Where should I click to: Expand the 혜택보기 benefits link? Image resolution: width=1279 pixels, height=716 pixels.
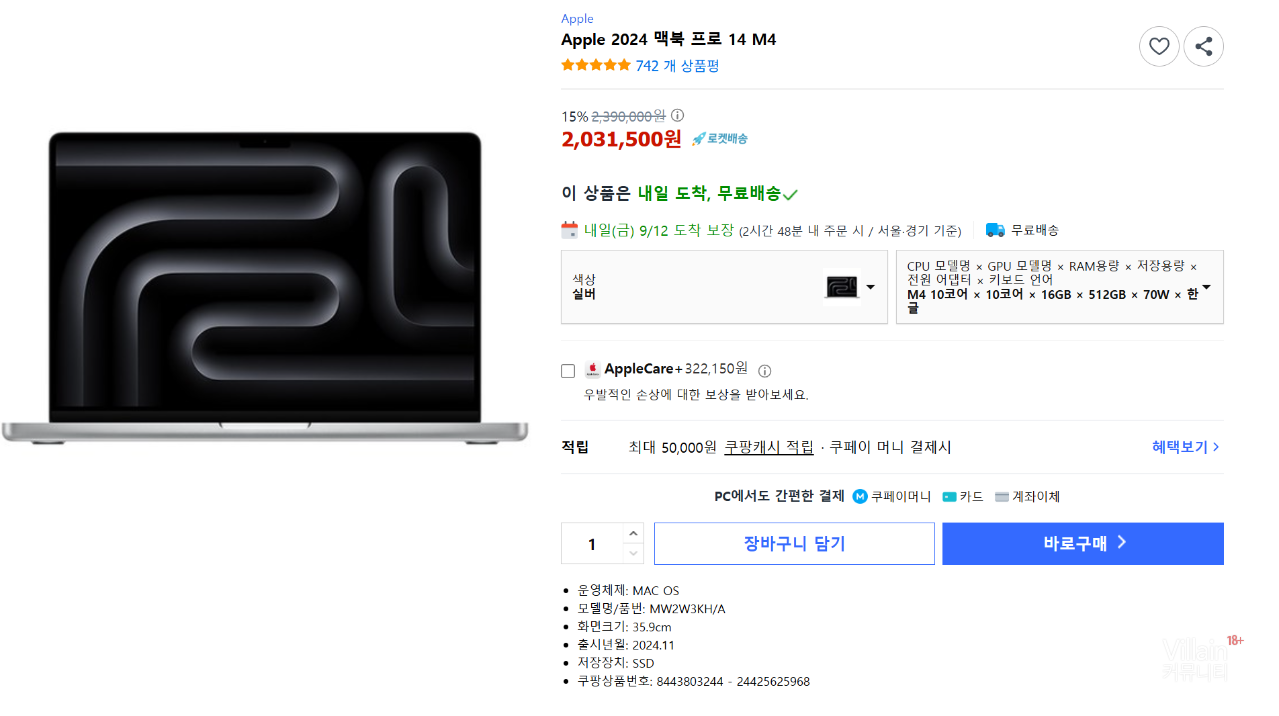click(1186, 447)
